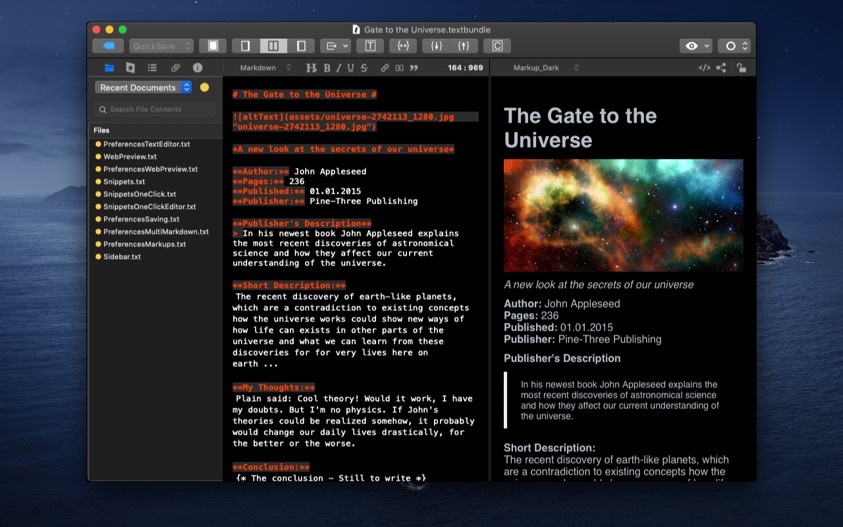Toggle underline formatting

click(351, 68)
